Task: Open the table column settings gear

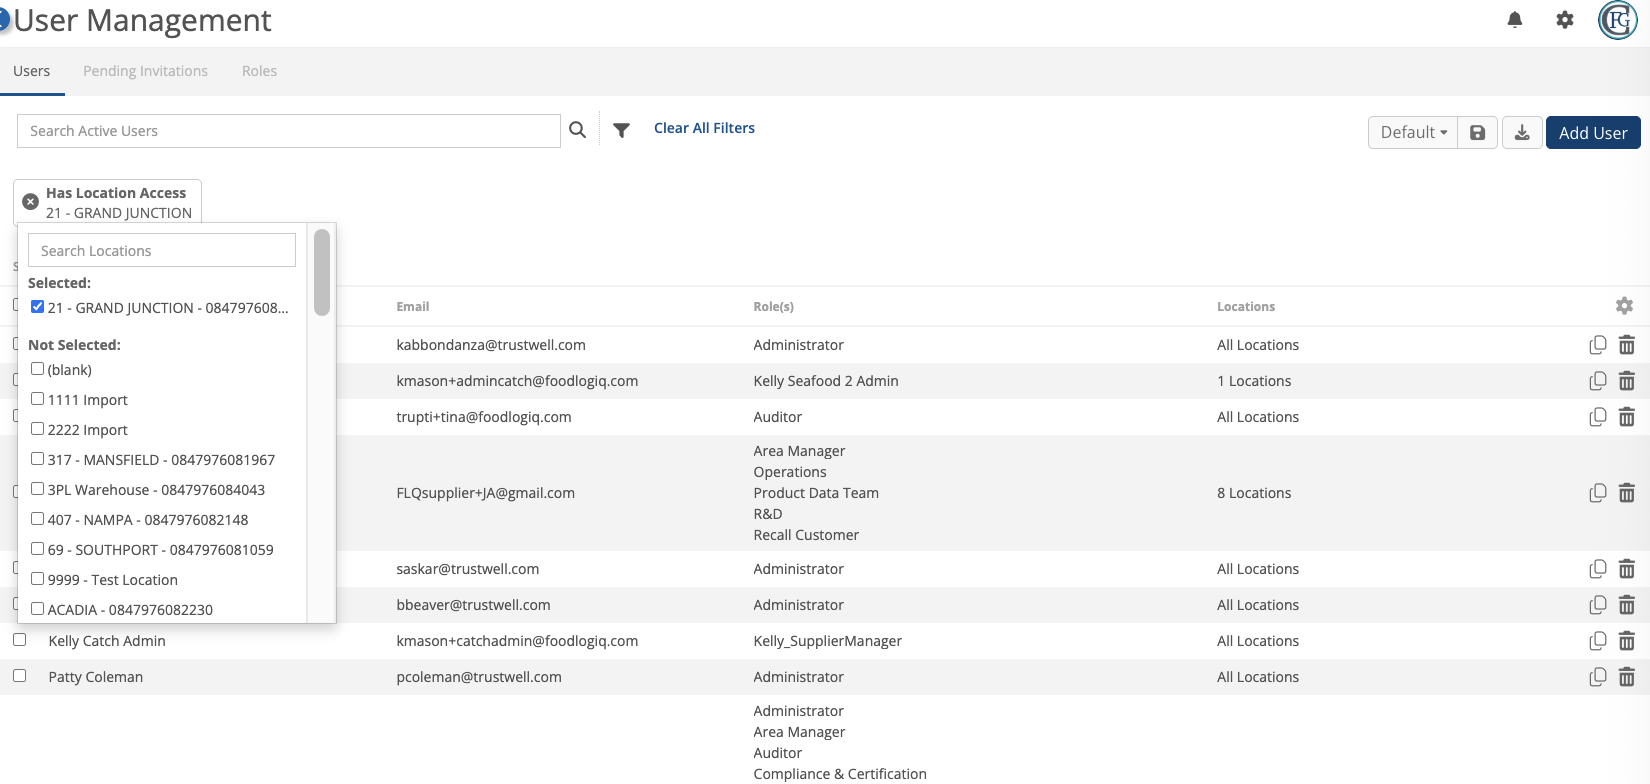Action: click(x=1624, y=306)
